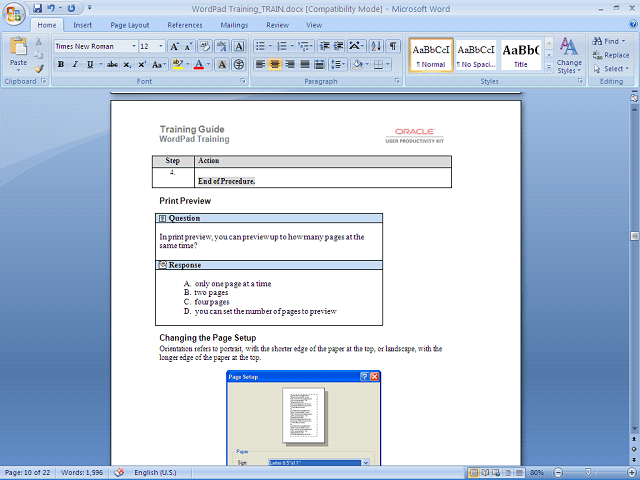This screenshot has height=480, width=640.
Task: Expand Numbering list options arrow
Action: pos(291,46)
